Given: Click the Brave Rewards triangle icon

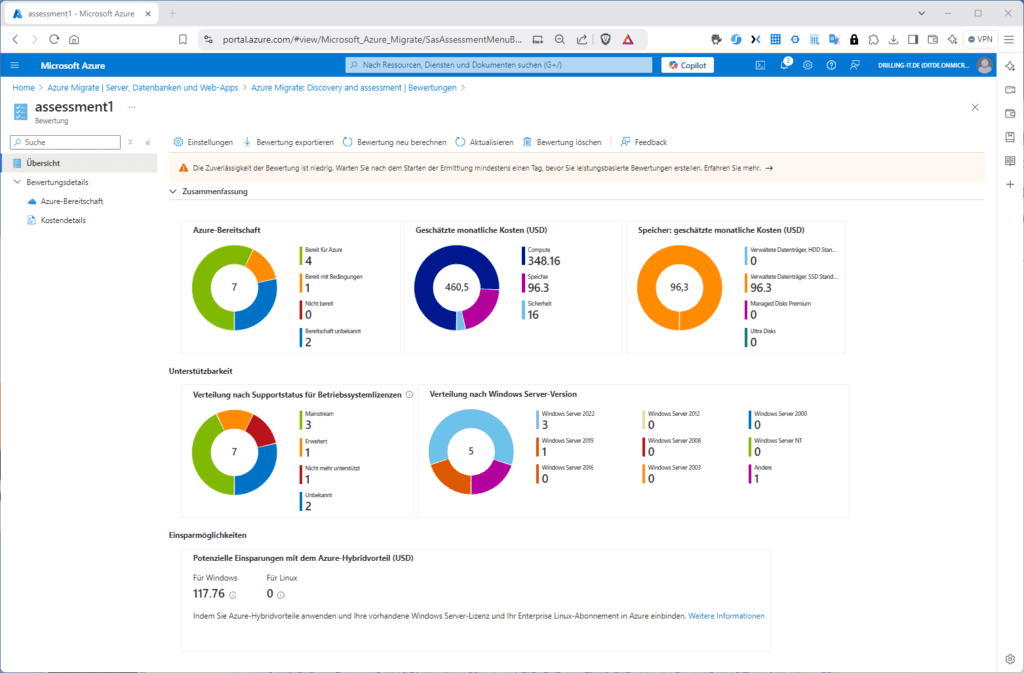Looking at the screenshot, I should pyautogui.click(x=628, y=39).
